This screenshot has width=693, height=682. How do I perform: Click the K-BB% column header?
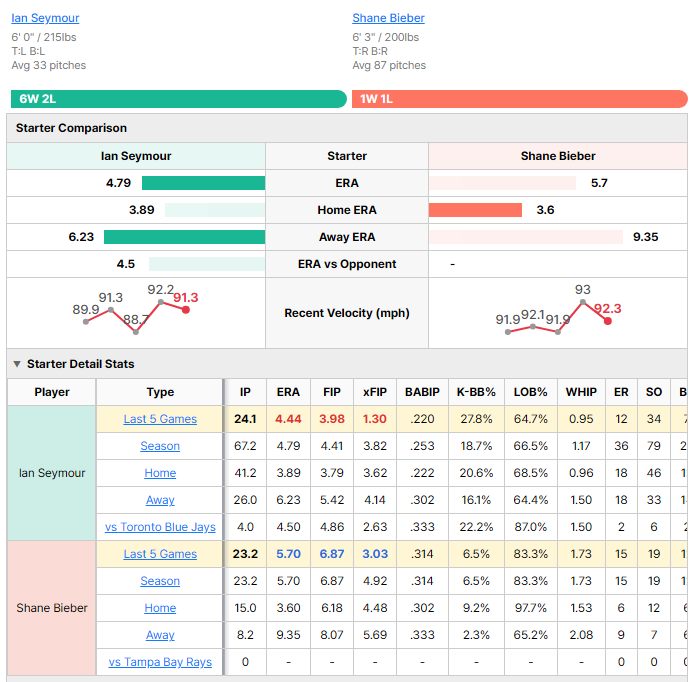(476, 392)
